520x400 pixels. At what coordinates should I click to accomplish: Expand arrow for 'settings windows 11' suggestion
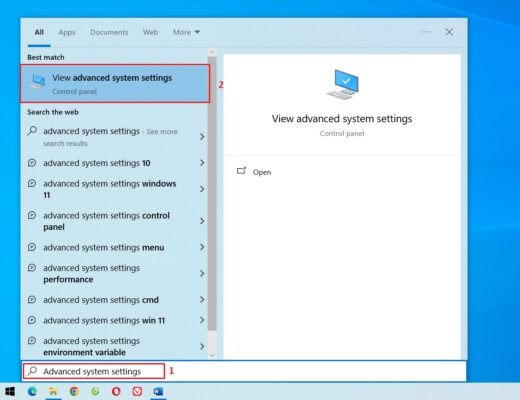[202, 189]
